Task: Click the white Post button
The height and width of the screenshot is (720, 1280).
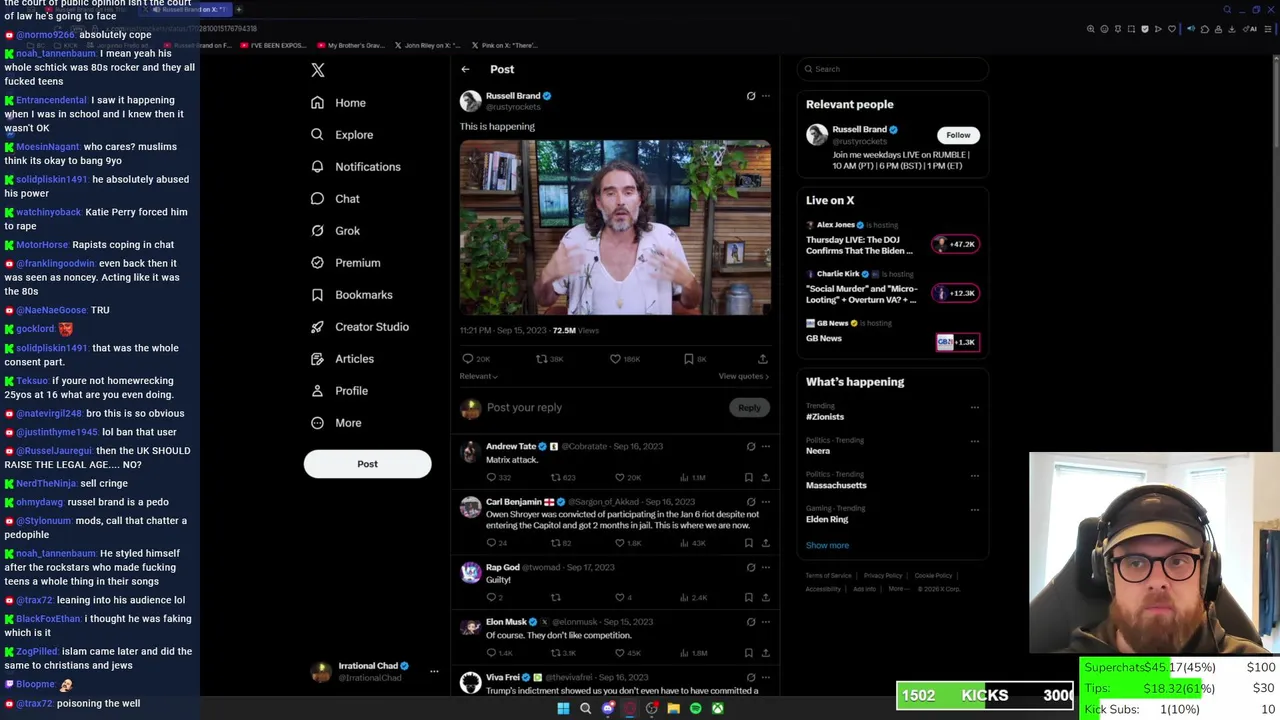Action: point(367,464)
